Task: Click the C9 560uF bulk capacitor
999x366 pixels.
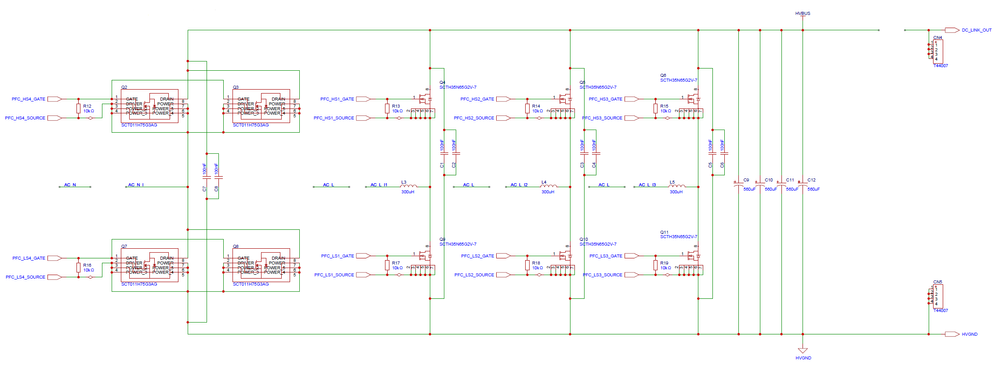Action: (x=738, y=183)
